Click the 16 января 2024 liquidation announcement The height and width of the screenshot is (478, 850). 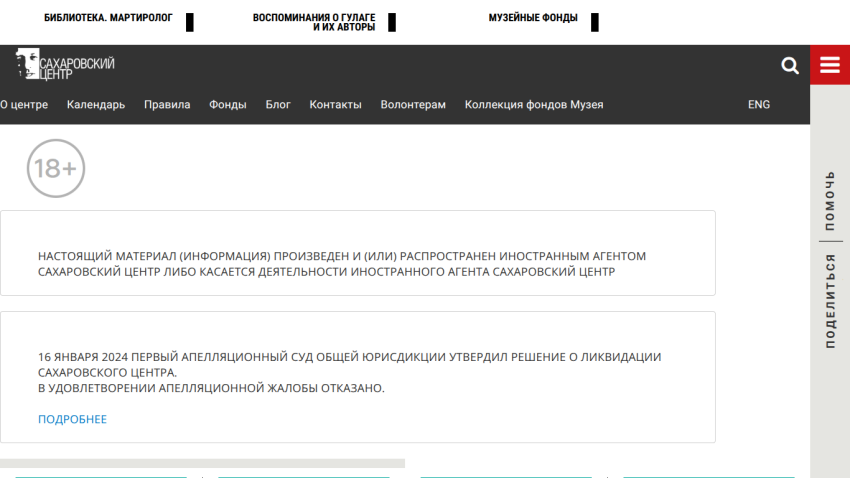coord(350,365)
